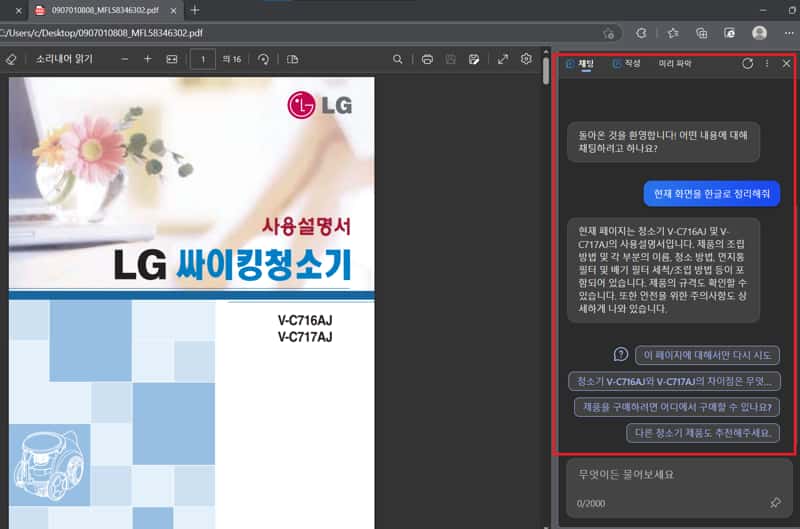Zoom in with the plus button
The width and height of the screenshot is (800, 529).
pyautogui.click(x=147, y=59)
